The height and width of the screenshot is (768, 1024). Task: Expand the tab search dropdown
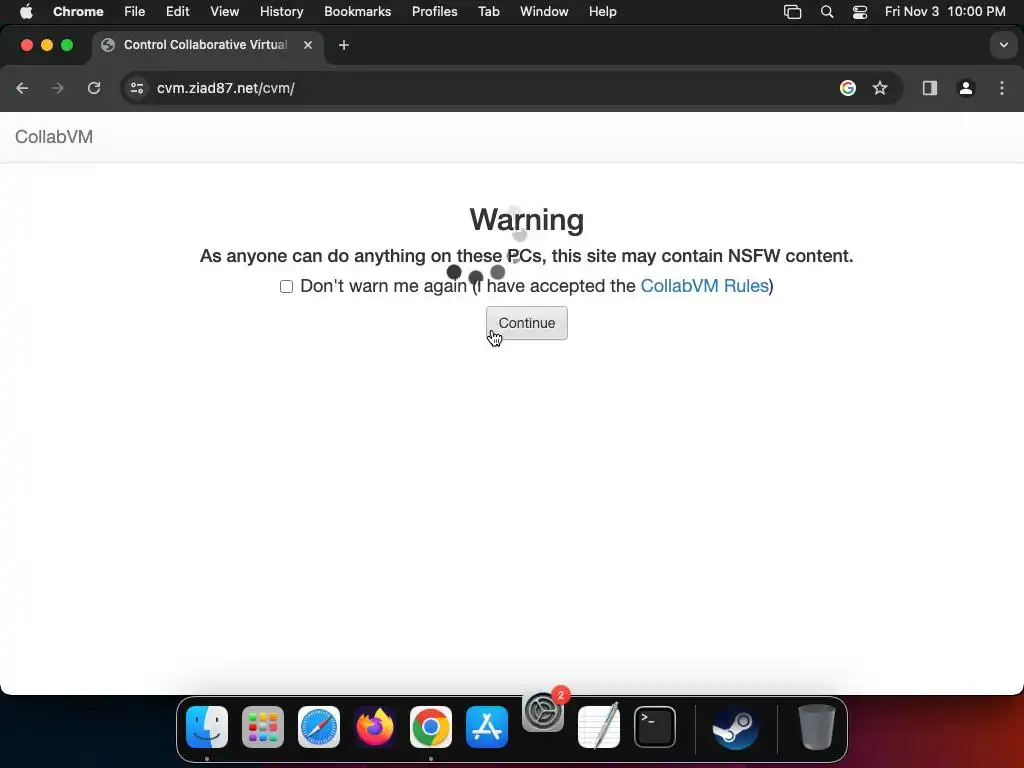coord(1003,45)
